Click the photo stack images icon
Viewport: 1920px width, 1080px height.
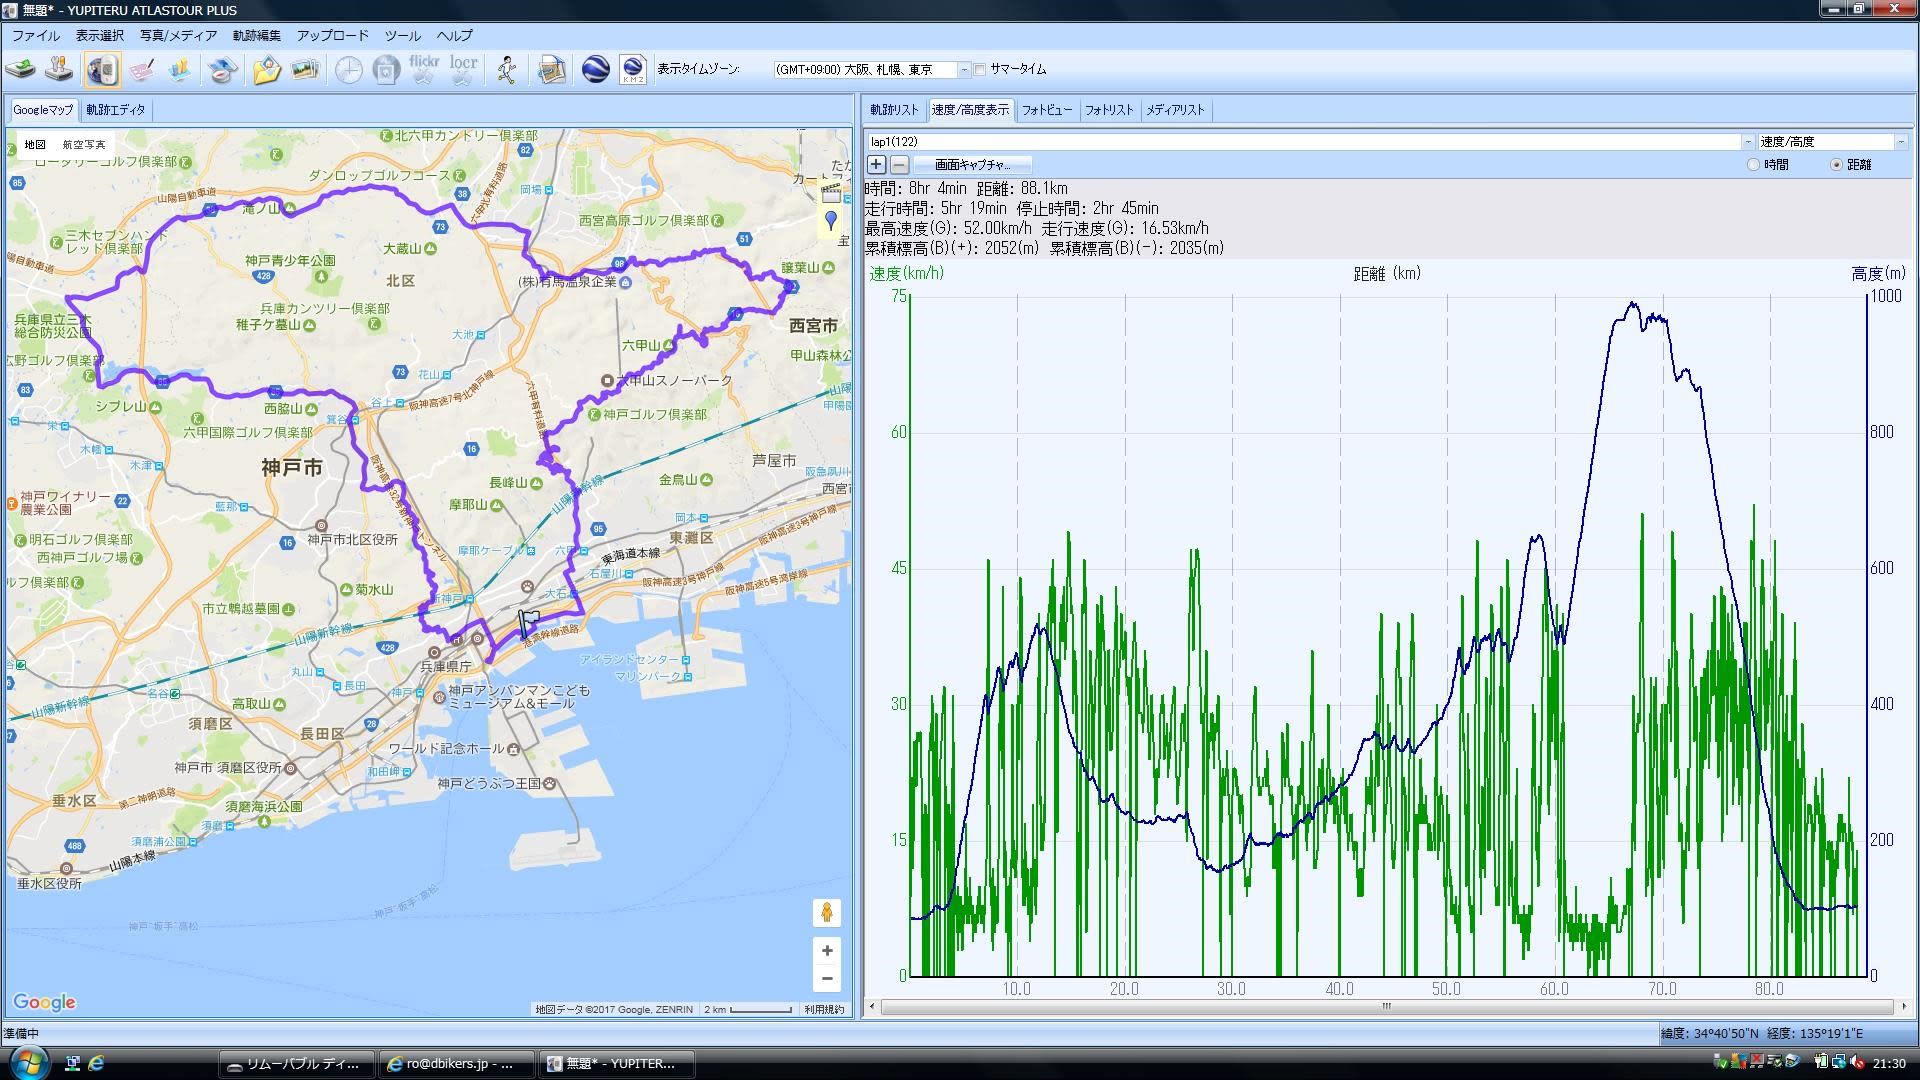(305, 70)
